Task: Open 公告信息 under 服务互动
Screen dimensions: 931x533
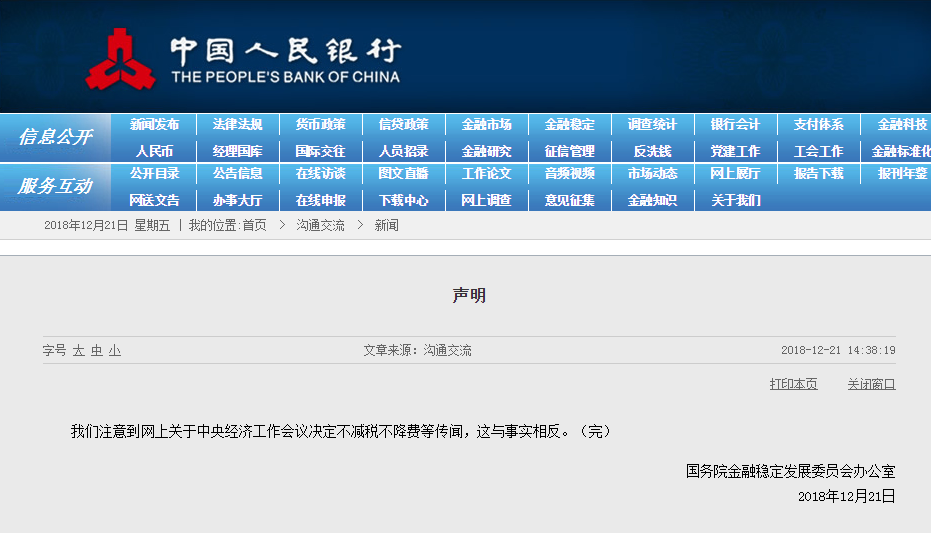Action: point(237,174)
